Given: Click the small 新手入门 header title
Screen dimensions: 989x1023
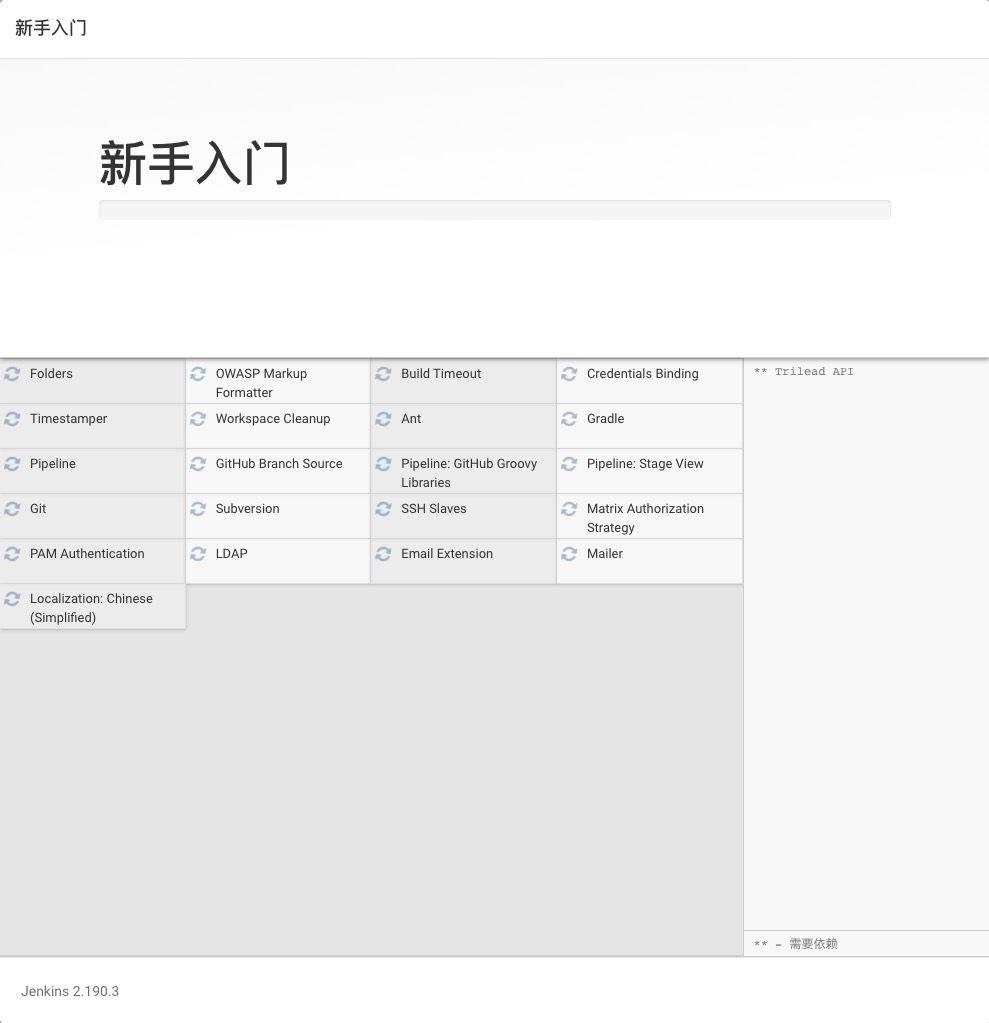Looking at the screenshot, I should click(50, 28).
